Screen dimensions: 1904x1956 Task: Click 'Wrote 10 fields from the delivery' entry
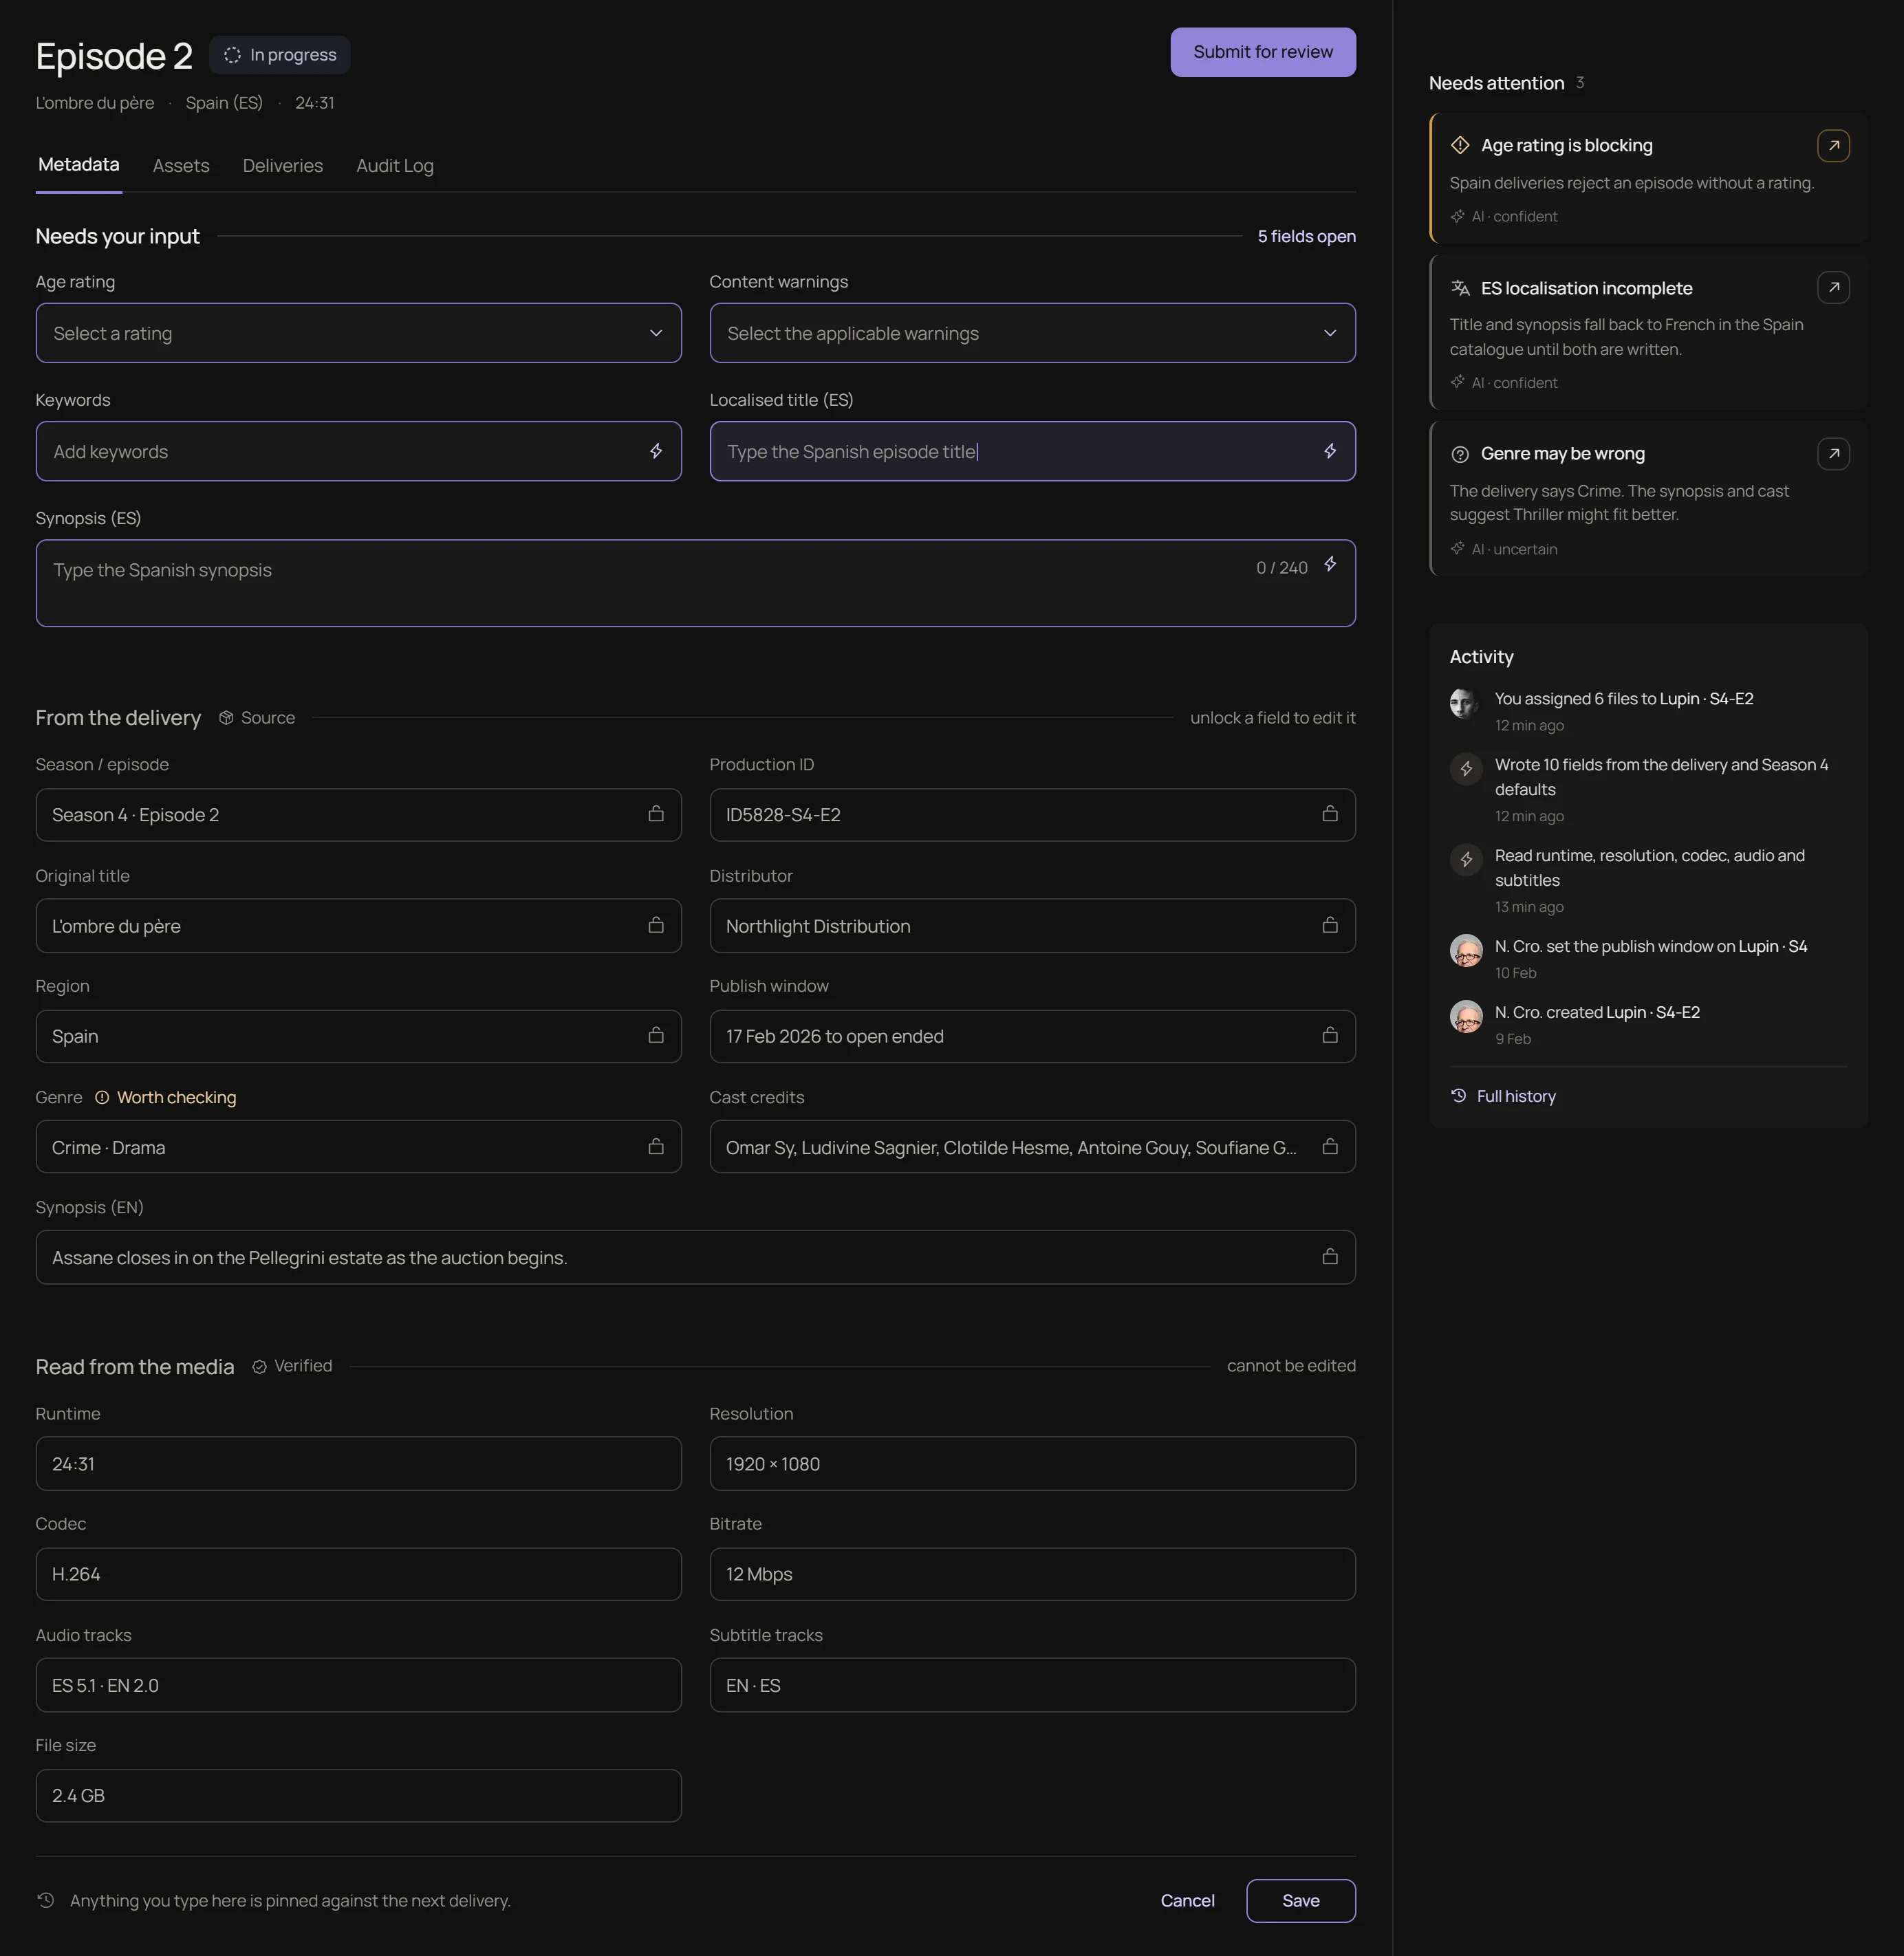[x=1648, y=790]
